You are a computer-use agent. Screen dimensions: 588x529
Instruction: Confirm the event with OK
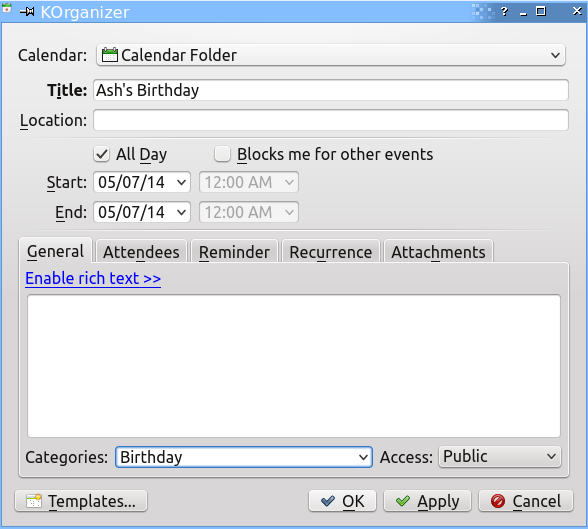(342, 501)
